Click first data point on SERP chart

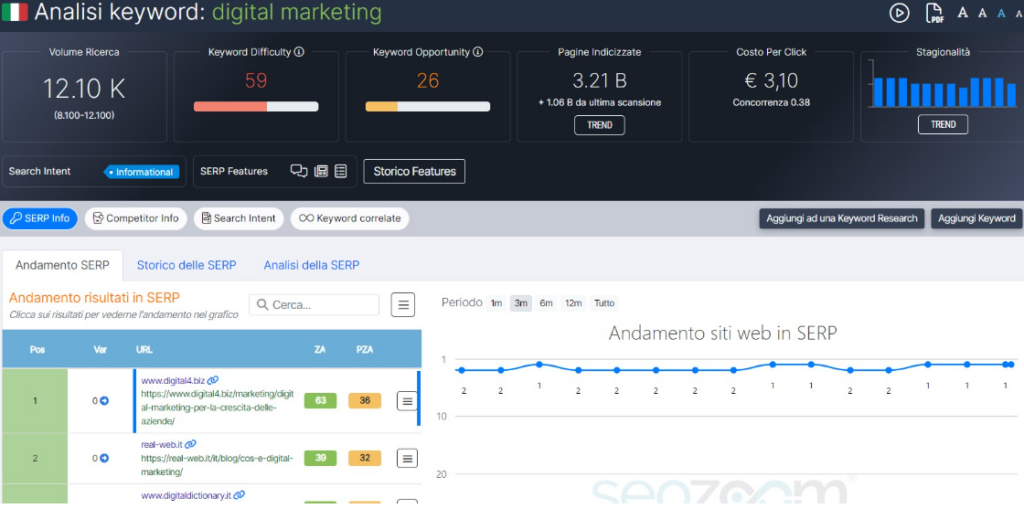point(462,370)
